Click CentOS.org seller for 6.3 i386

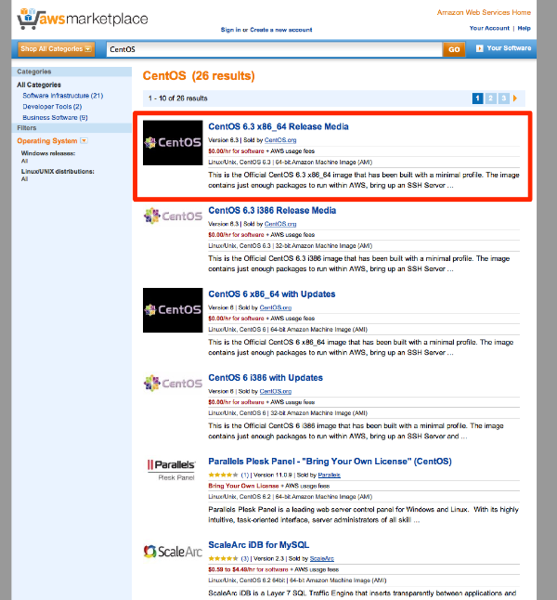(280, 224)
